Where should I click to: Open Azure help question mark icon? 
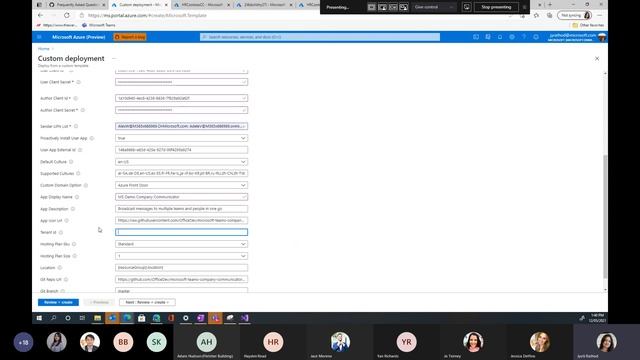tap(524, 37)
